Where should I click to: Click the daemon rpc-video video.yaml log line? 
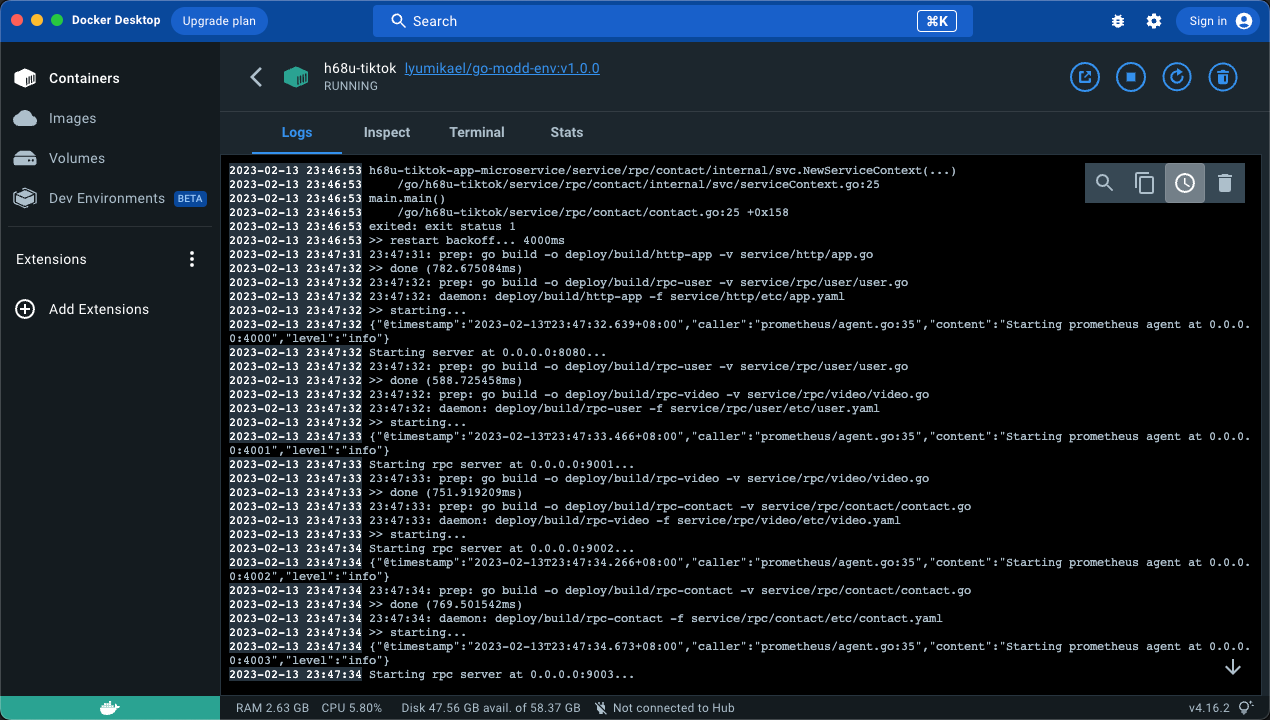tap(635, 521)
